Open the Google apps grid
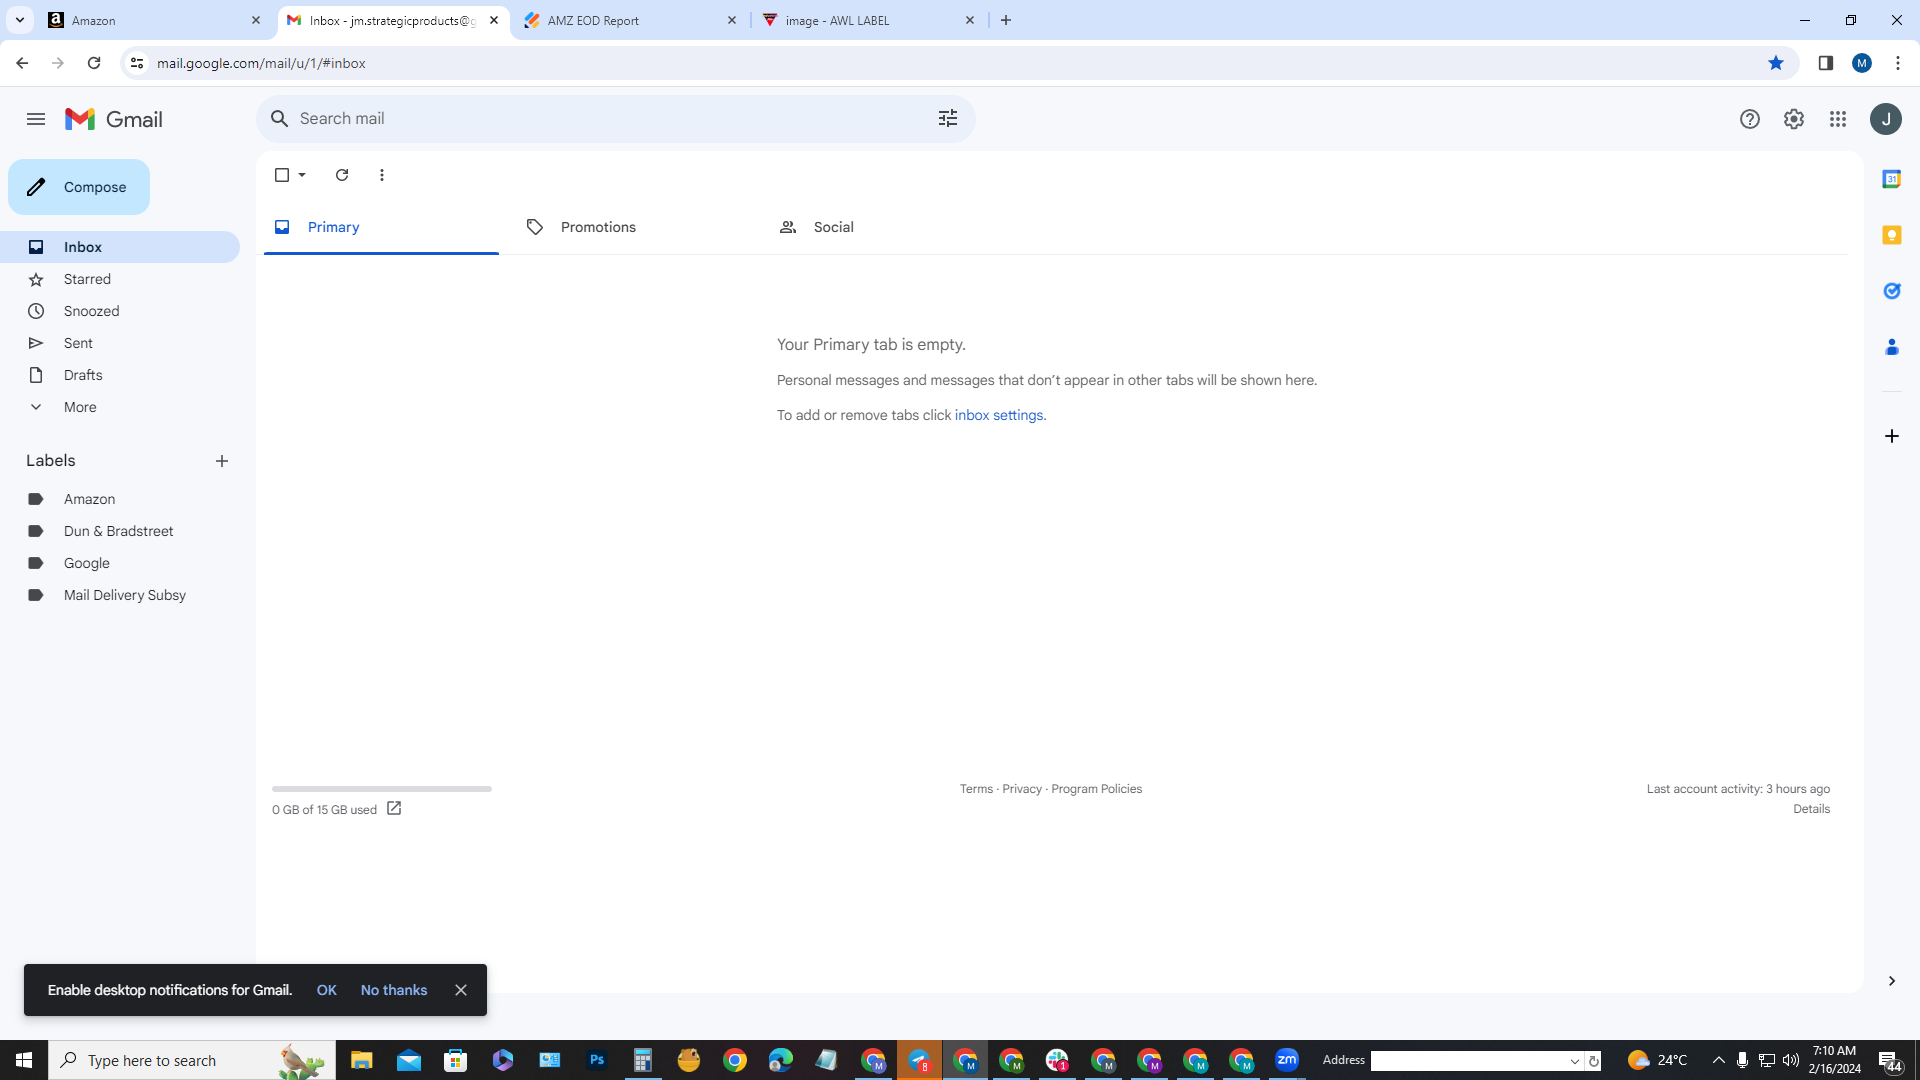 pos(1838,119)
